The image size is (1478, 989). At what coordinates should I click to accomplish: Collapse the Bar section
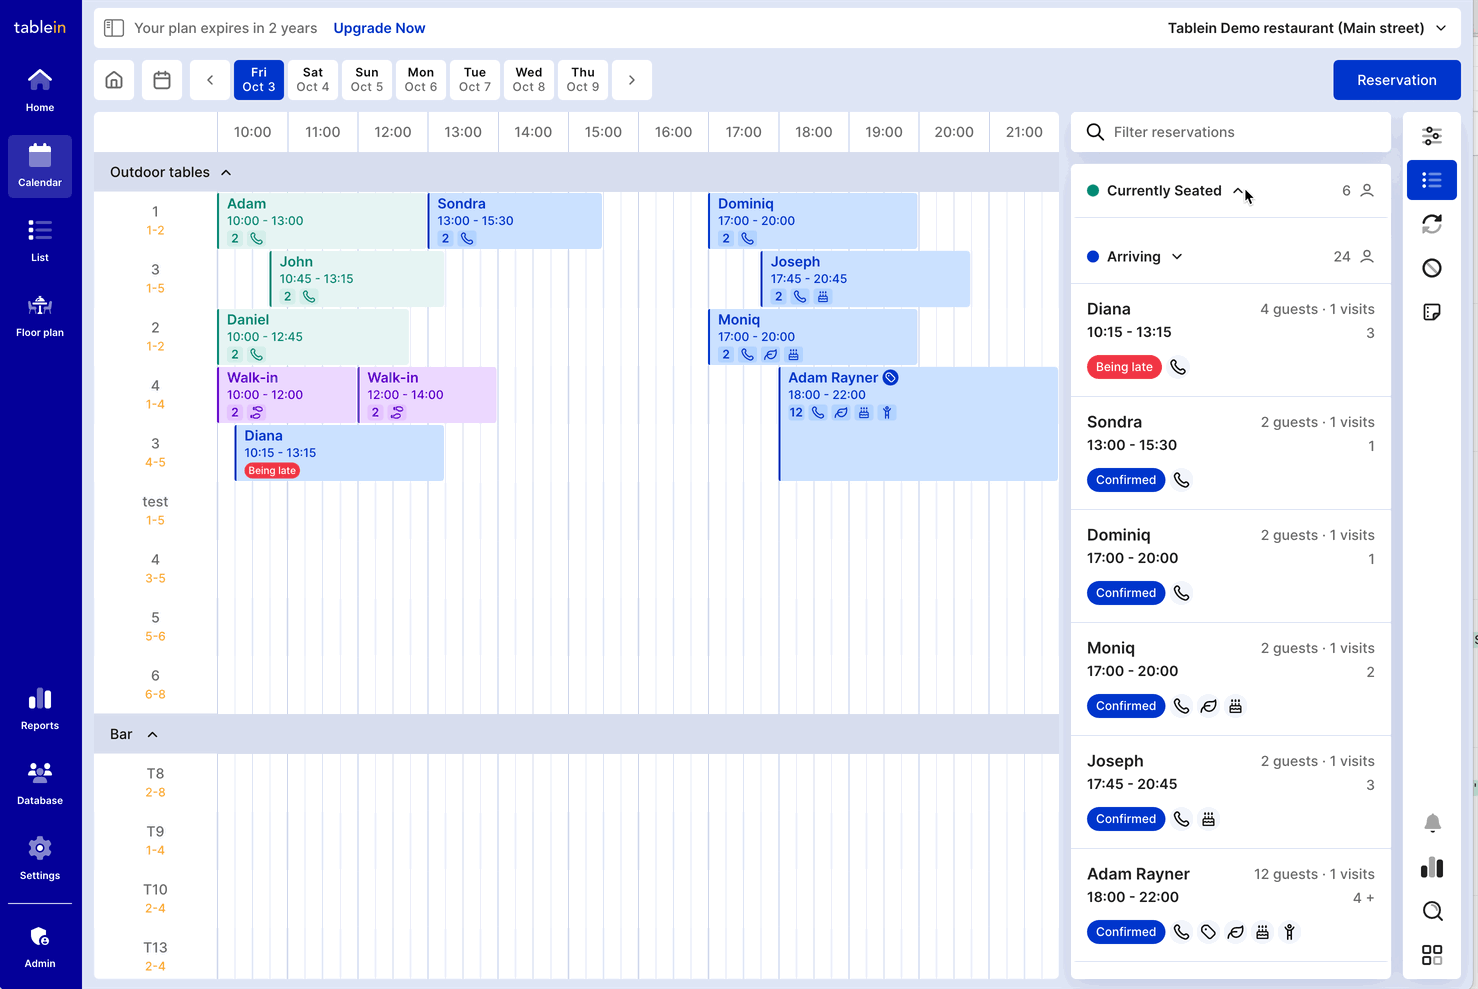[153, 735]
